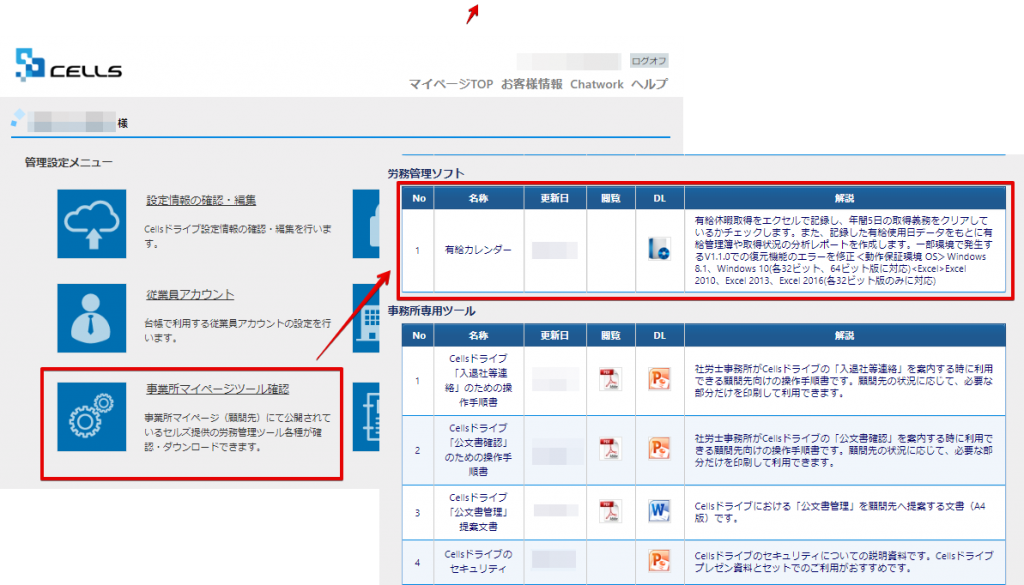Open the 設定情報の確認・編集 link
The width and height of the screenshot is (1024, 585).
[x=201, y=200]
